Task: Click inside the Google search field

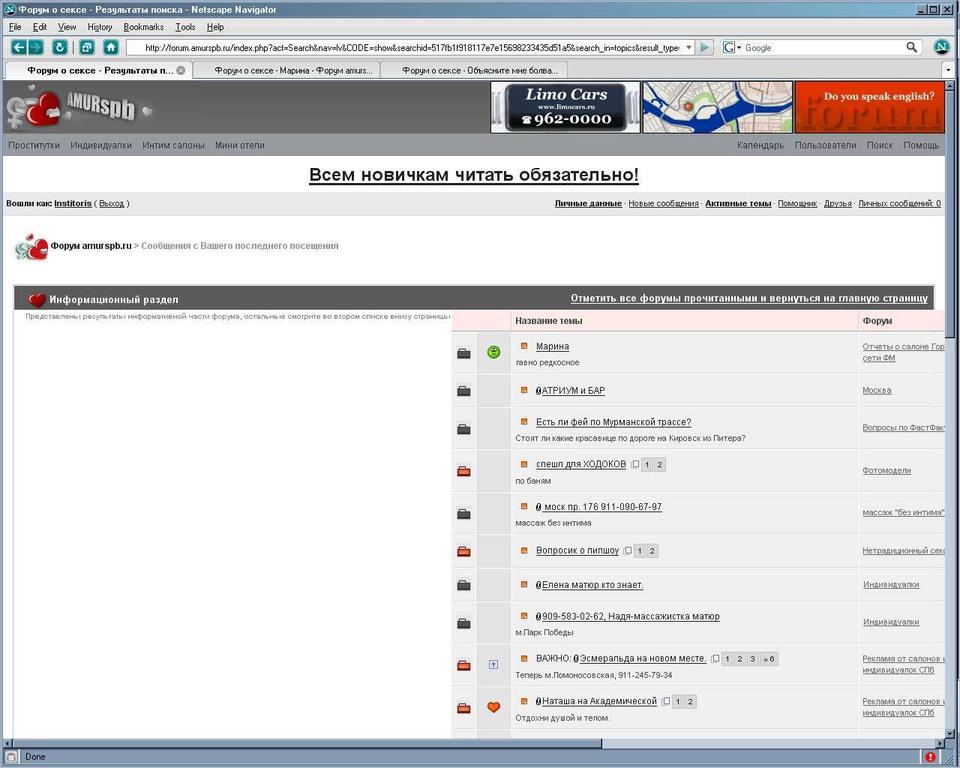Action: coord(820,47)
